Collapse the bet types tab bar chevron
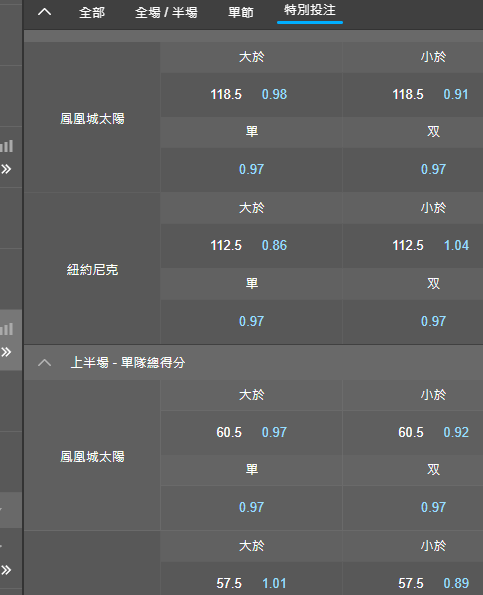This screenshot has height=595, width=483. 44,12
